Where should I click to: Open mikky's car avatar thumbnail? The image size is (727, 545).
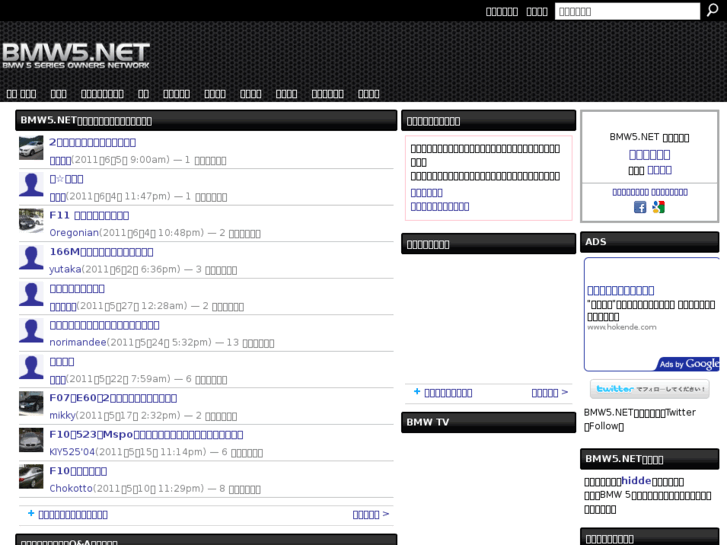31,404
